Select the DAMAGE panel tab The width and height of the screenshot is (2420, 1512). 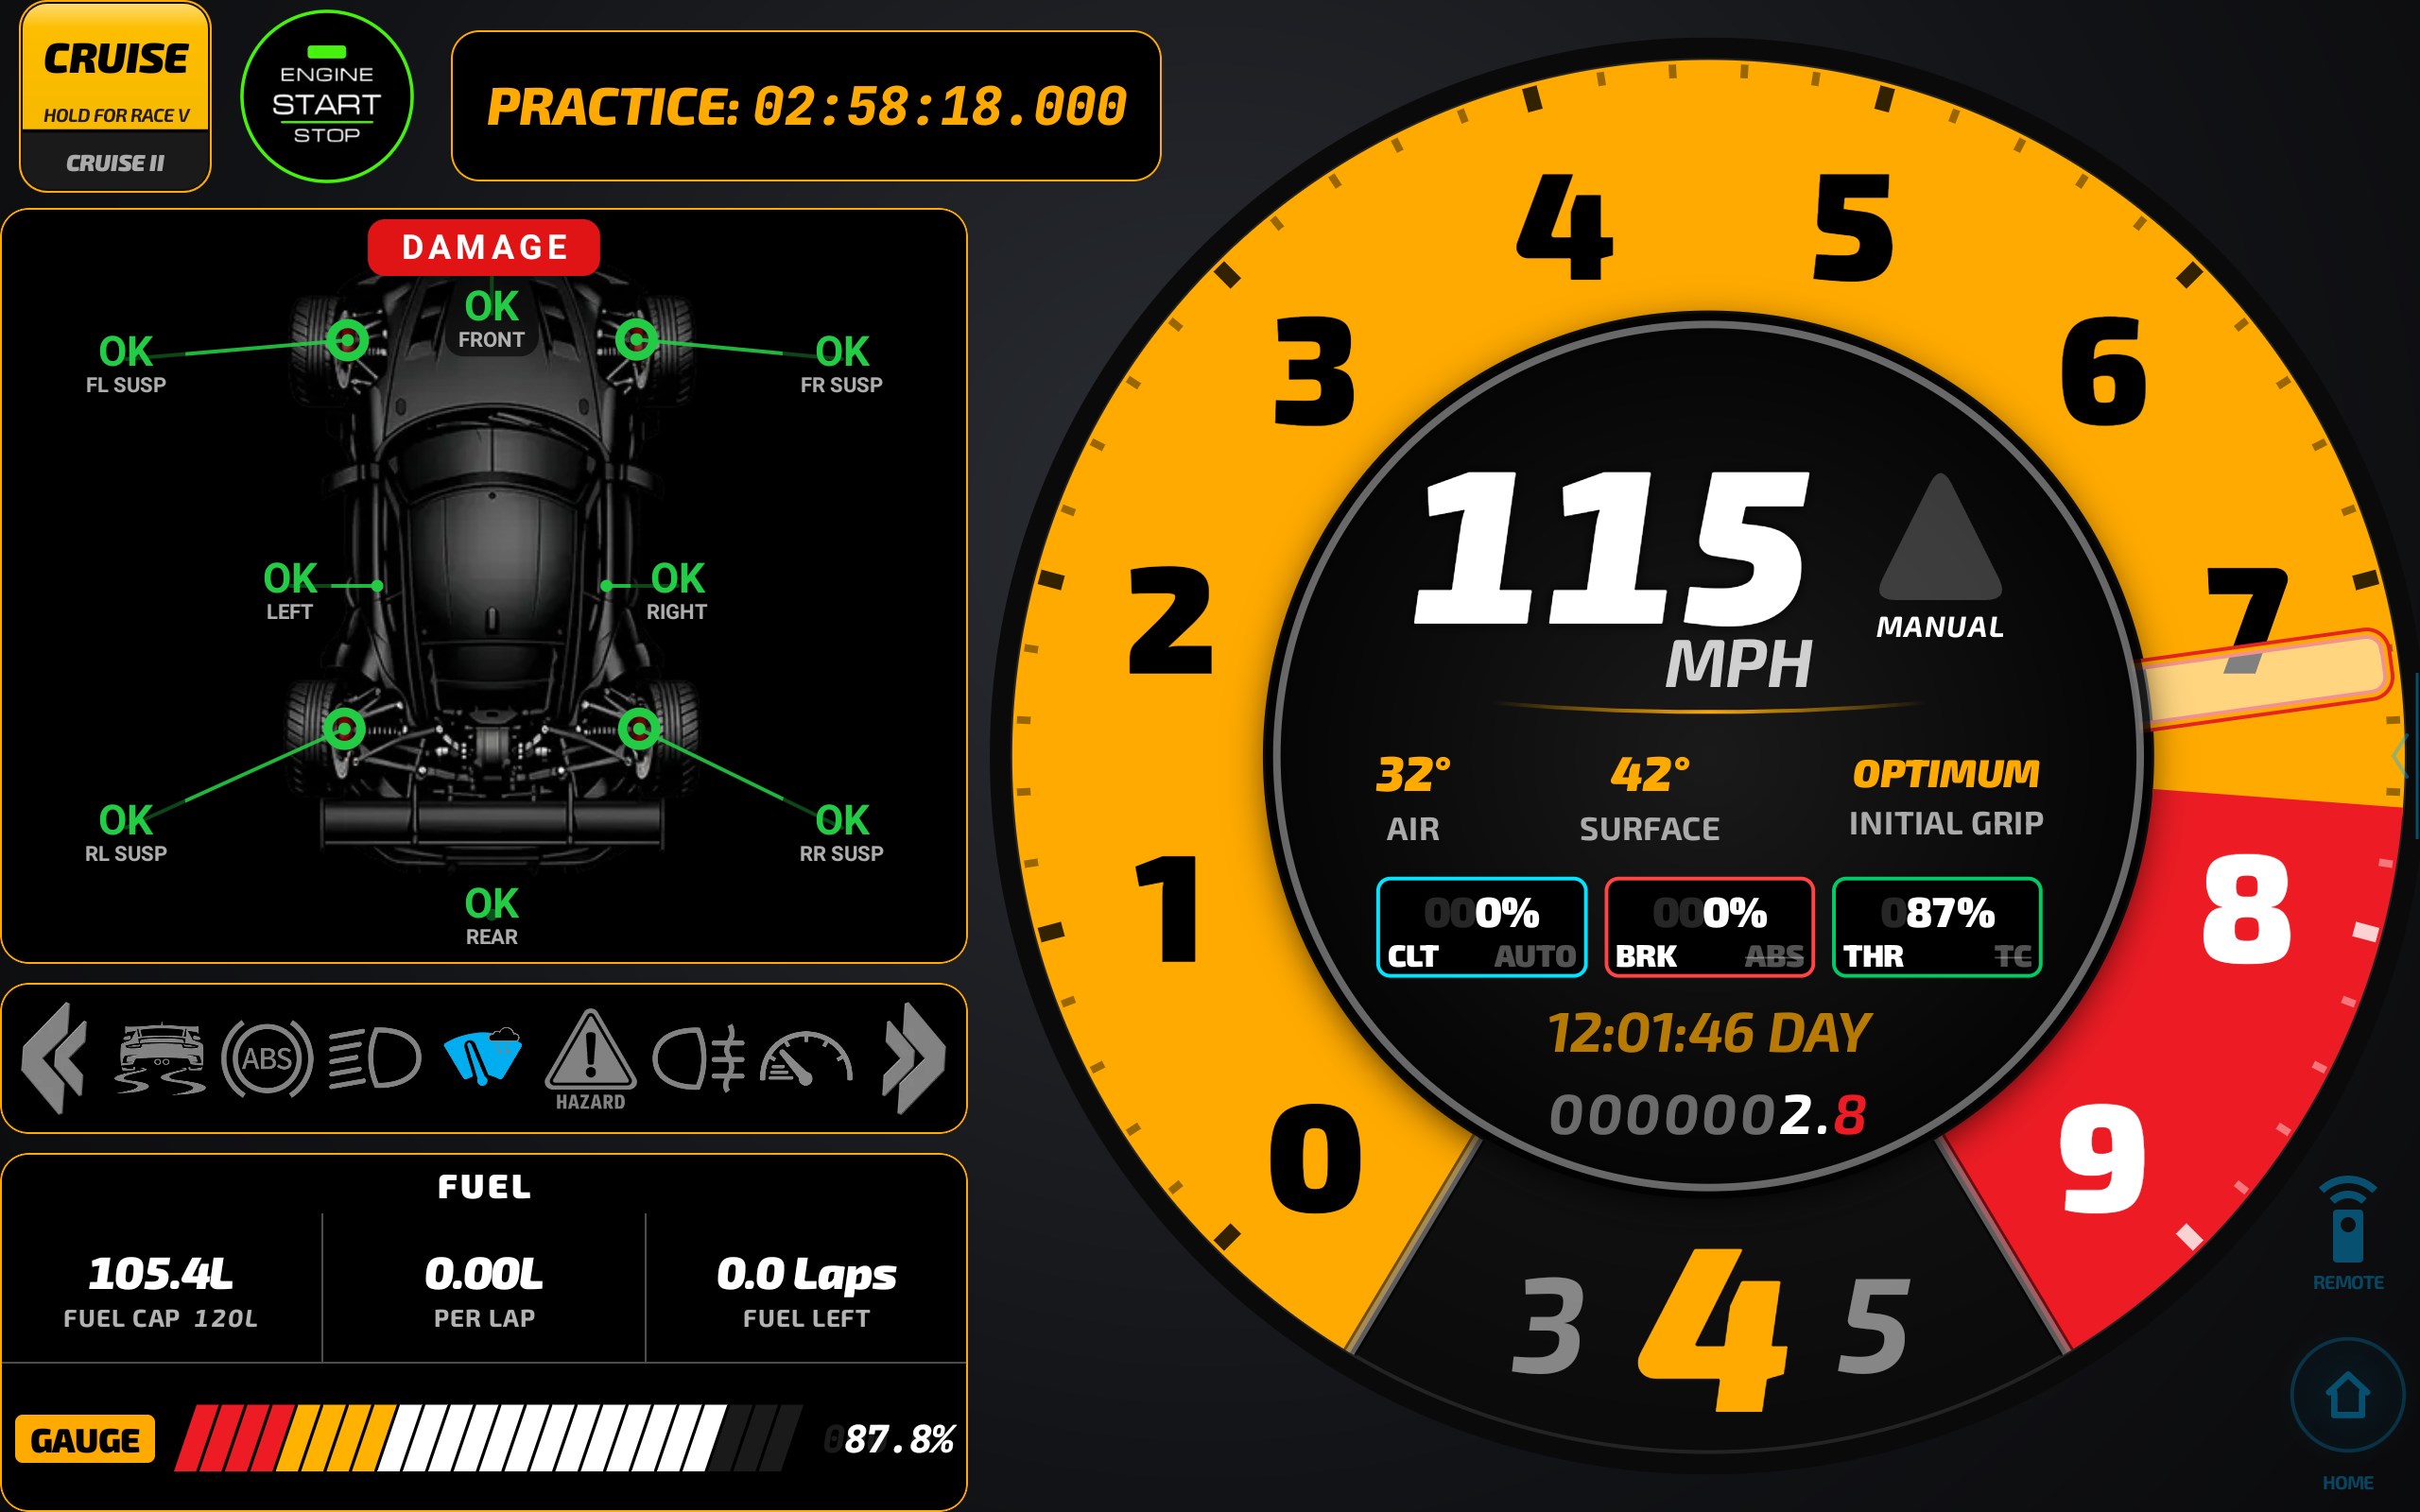click(x=484, y=247)
